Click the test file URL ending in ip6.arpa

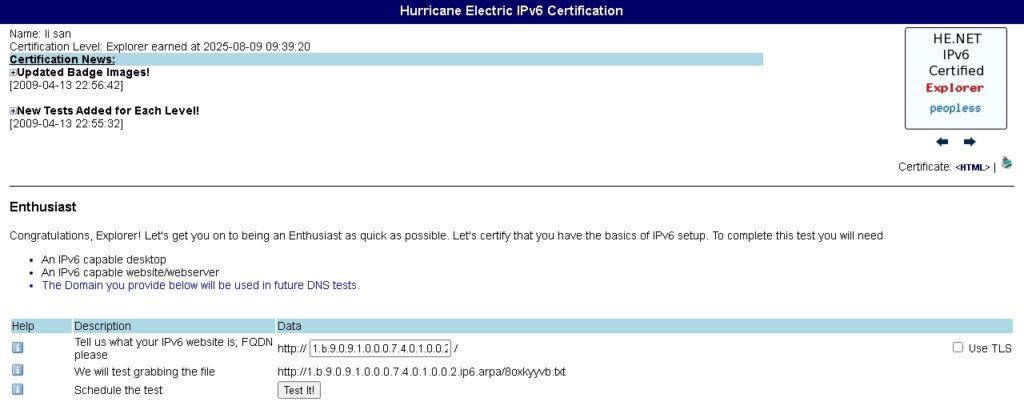pos(421,372)
